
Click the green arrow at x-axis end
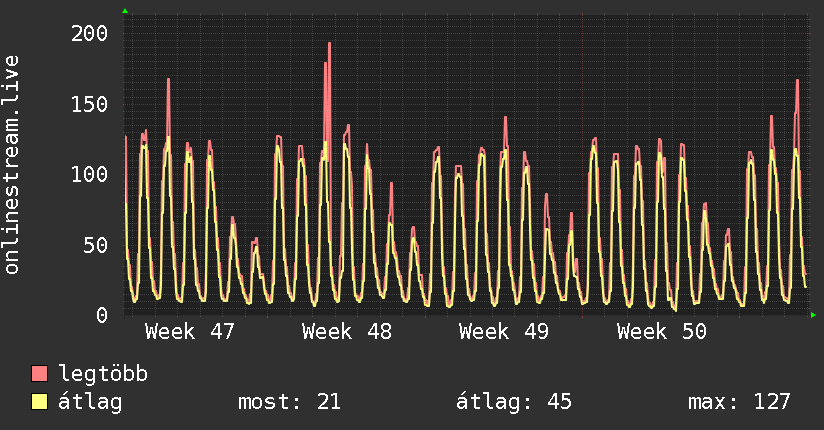(x=813, y=315)
